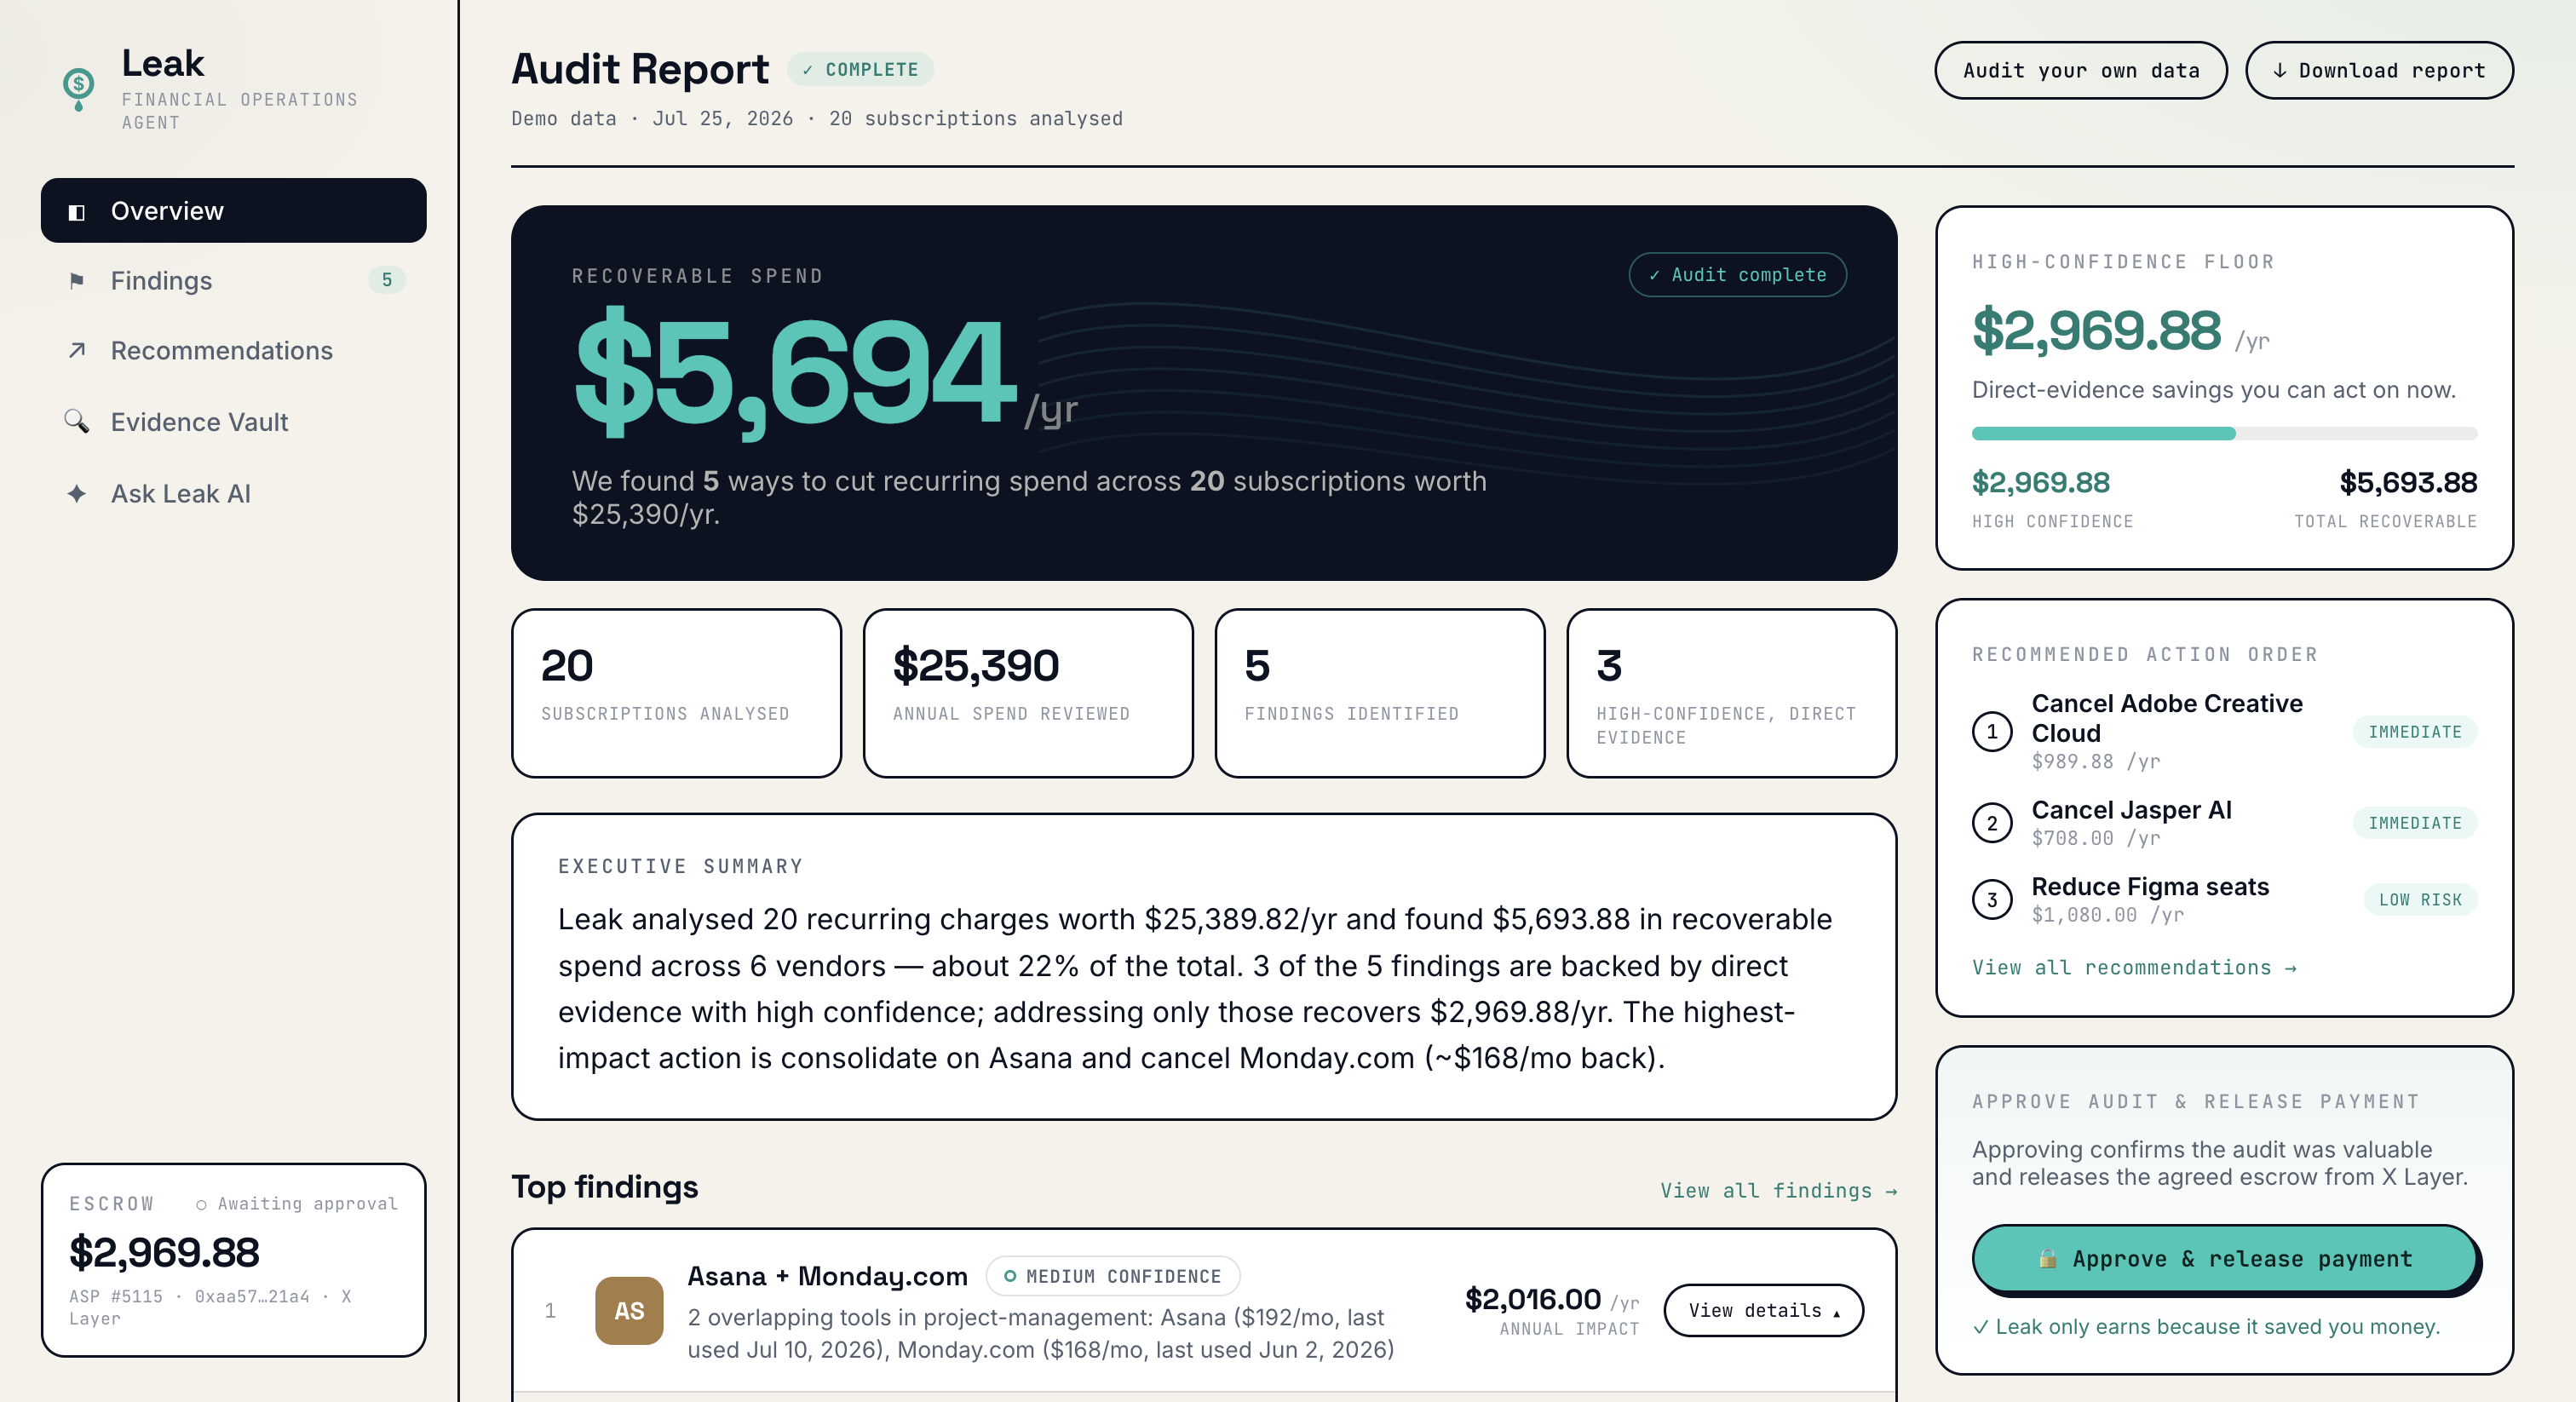Click the $2,016.00 annual impact value
The height and width of the screenshot is (1402, 2576).
(x=1532, y=1299)
